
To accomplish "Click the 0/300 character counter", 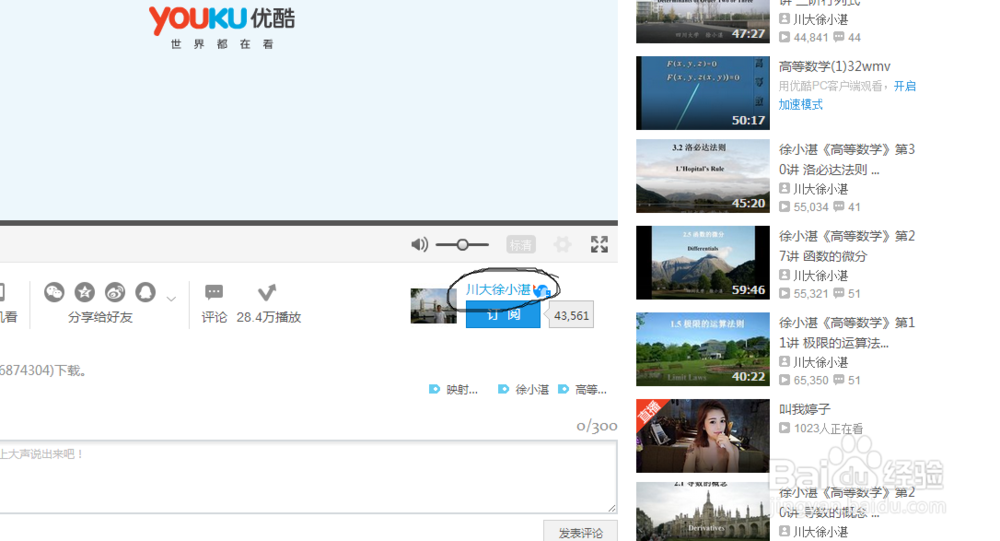I will tap(596, 426).
